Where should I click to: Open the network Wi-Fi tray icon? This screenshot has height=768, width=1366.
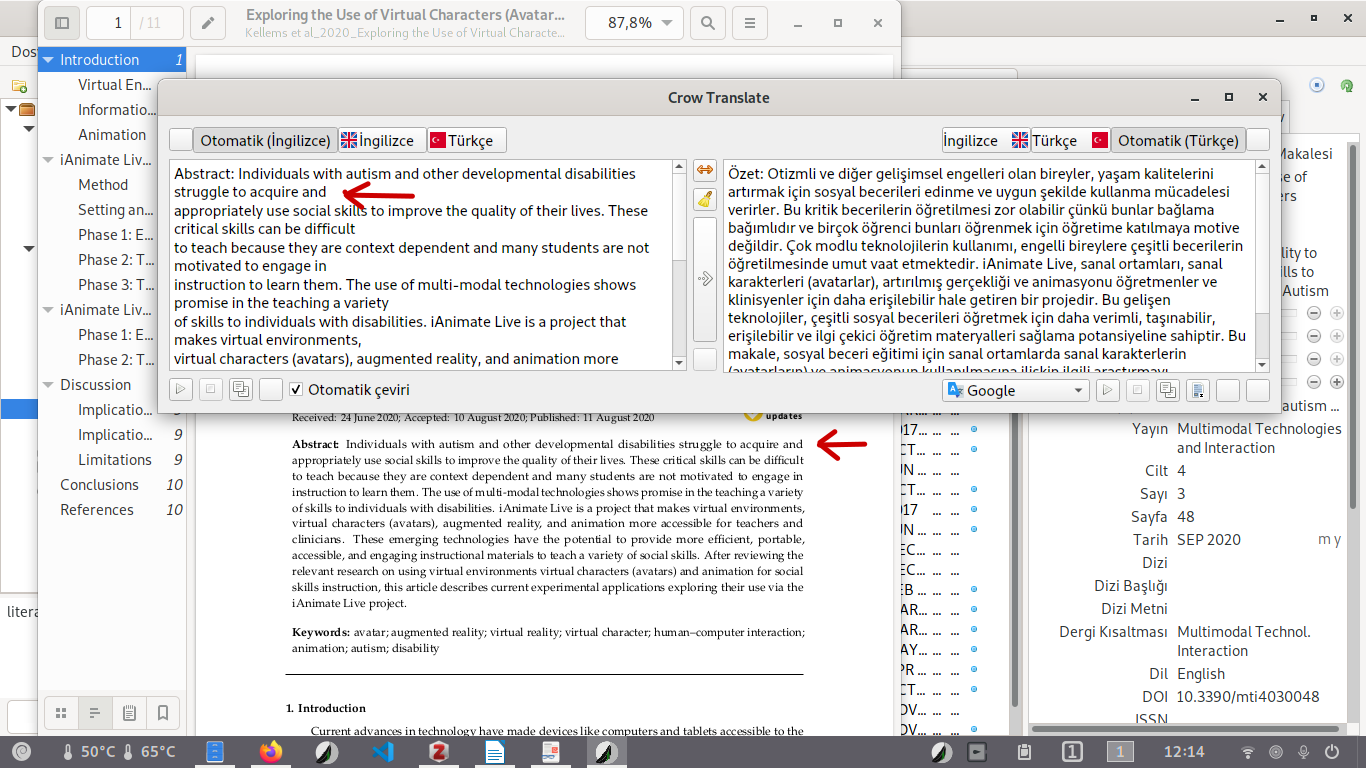[x=1248, y=752]
